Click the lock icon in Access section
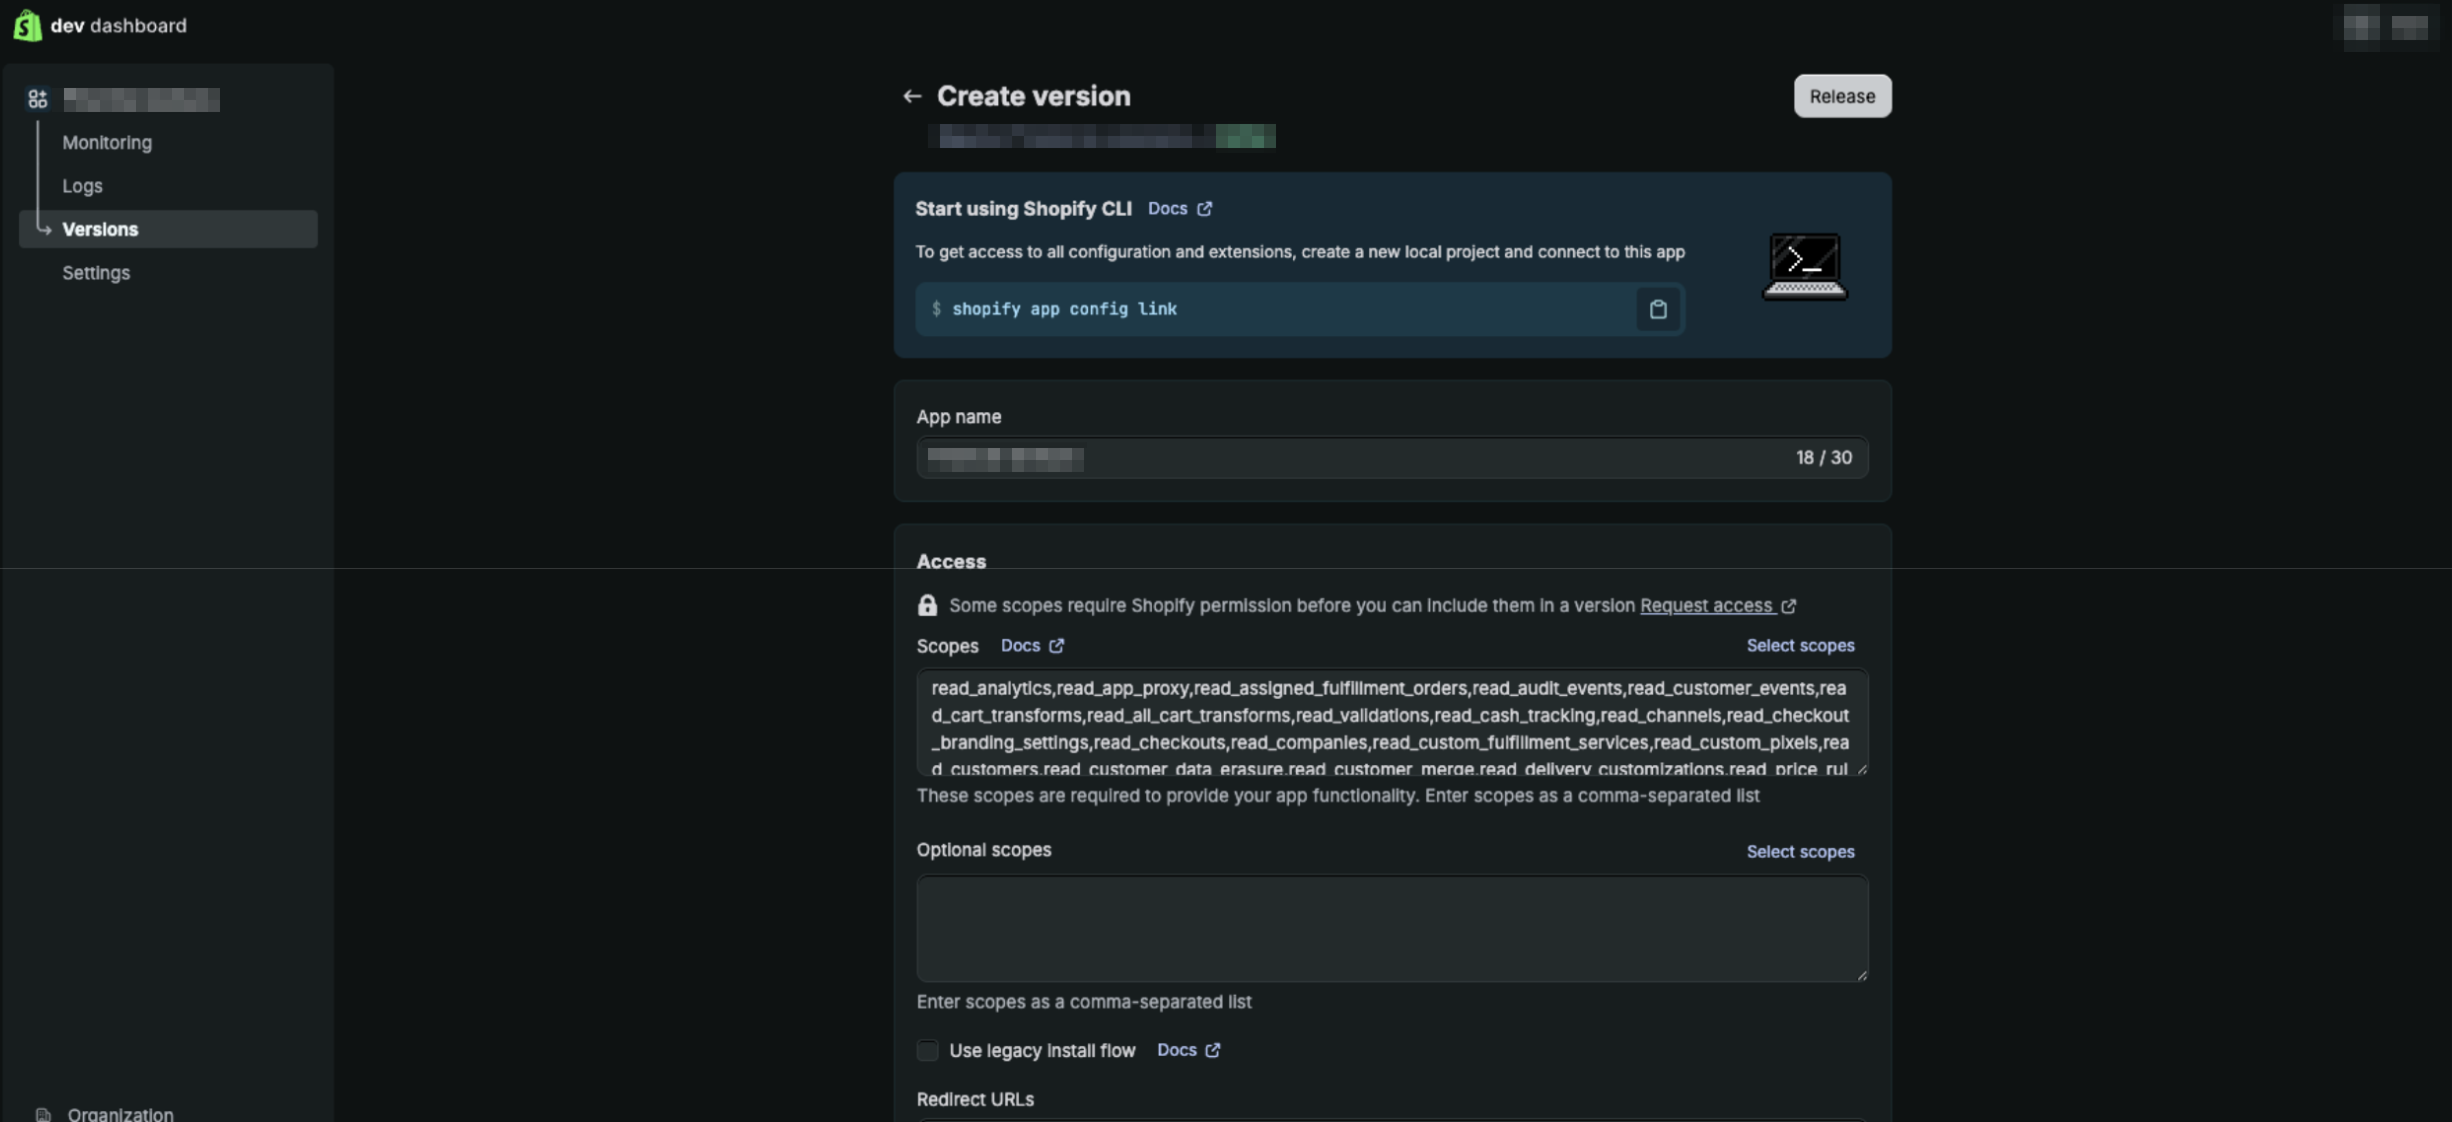Screen dimensions: 2452x1122 click(x=927, y=605)
